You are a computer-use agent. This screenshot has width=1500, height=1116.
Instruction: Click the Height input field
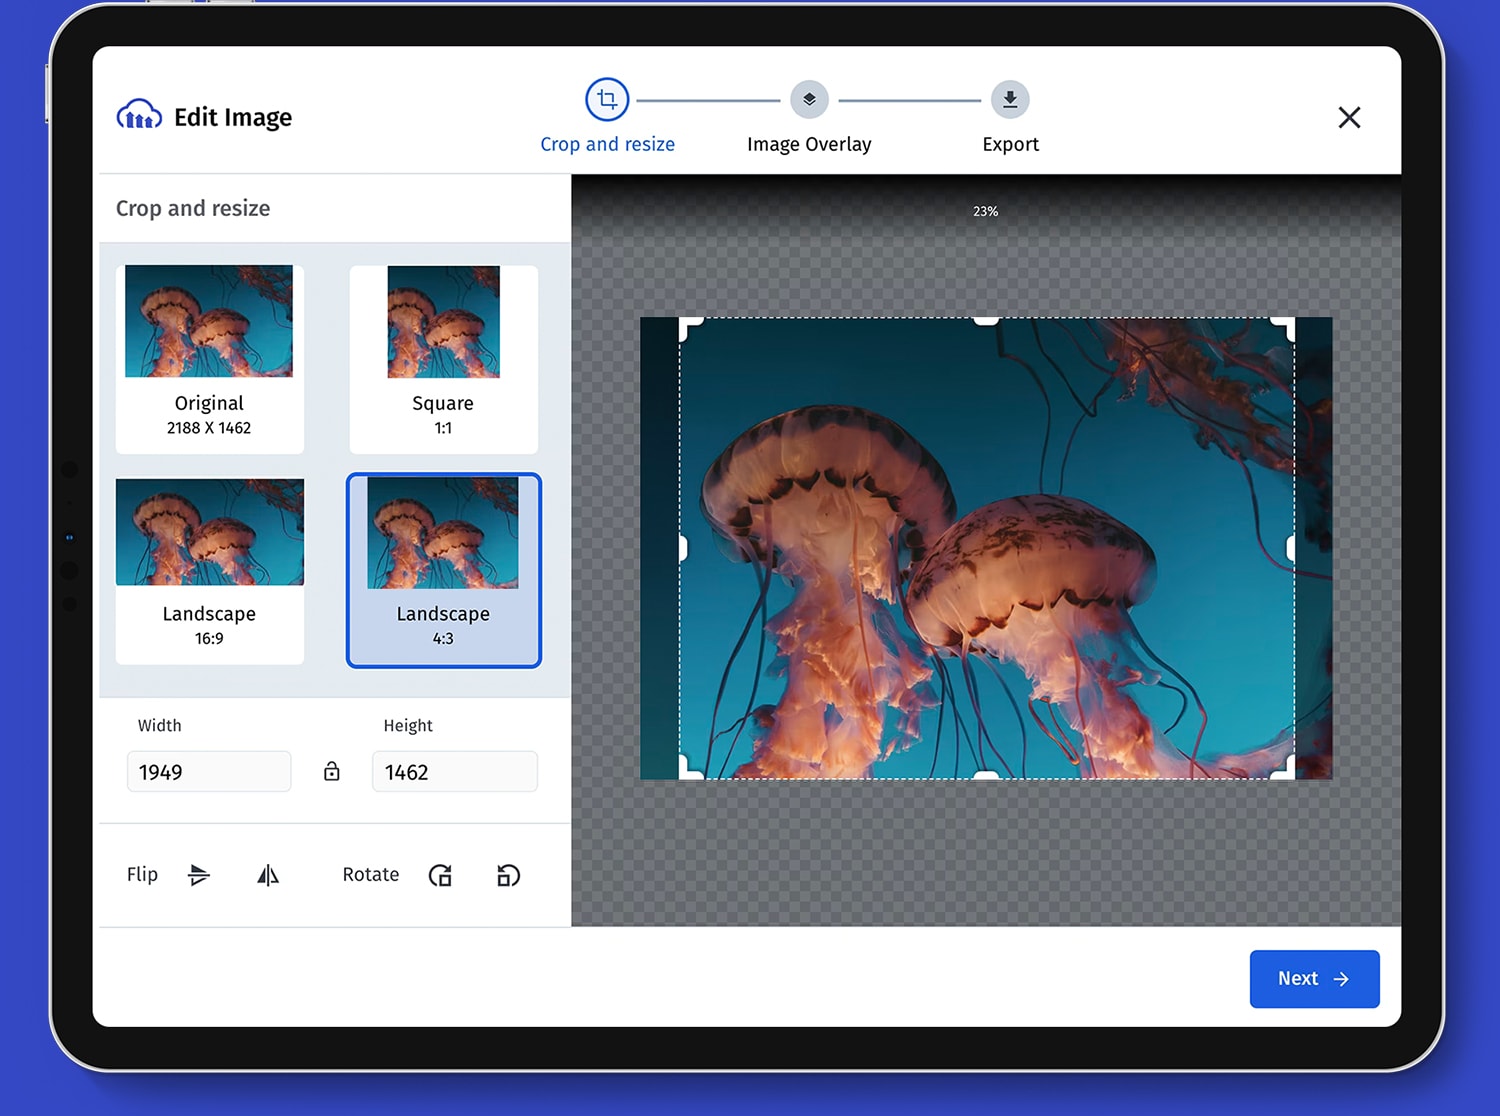pyautogui.click(x=454, y=771)
